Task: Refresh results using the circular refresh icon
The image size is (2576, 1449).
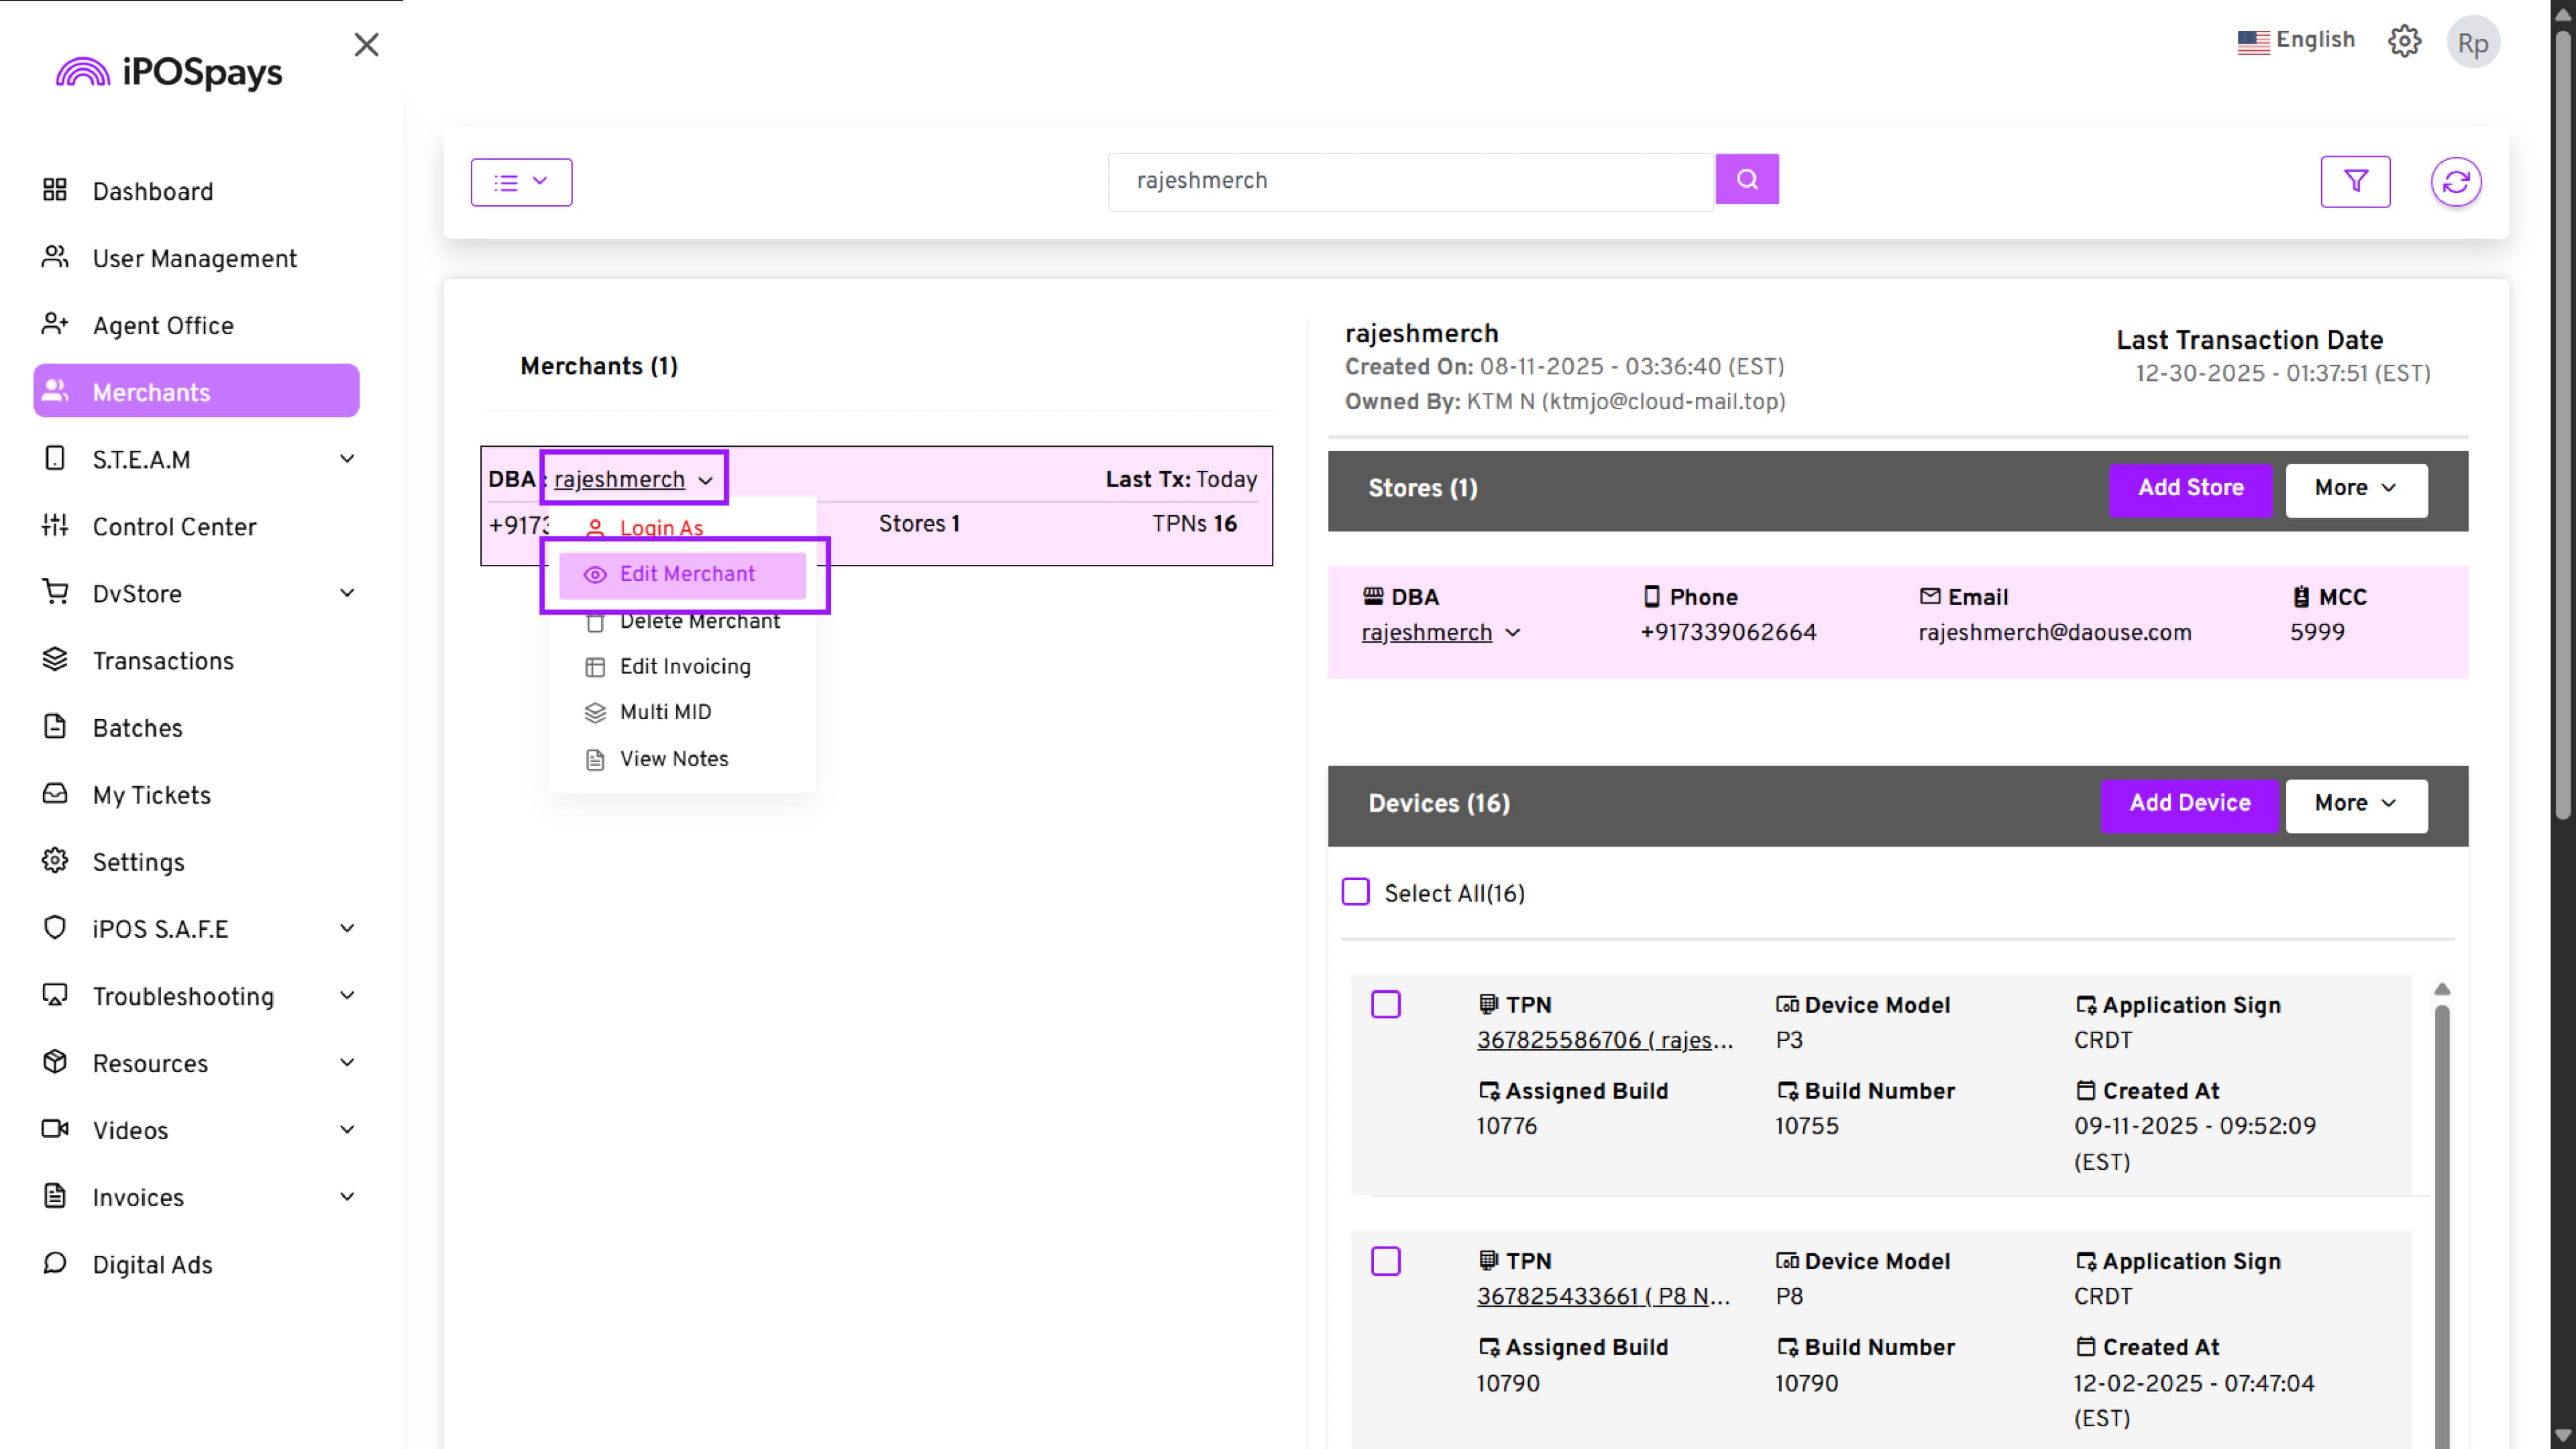Action: tap(2457, 181)
